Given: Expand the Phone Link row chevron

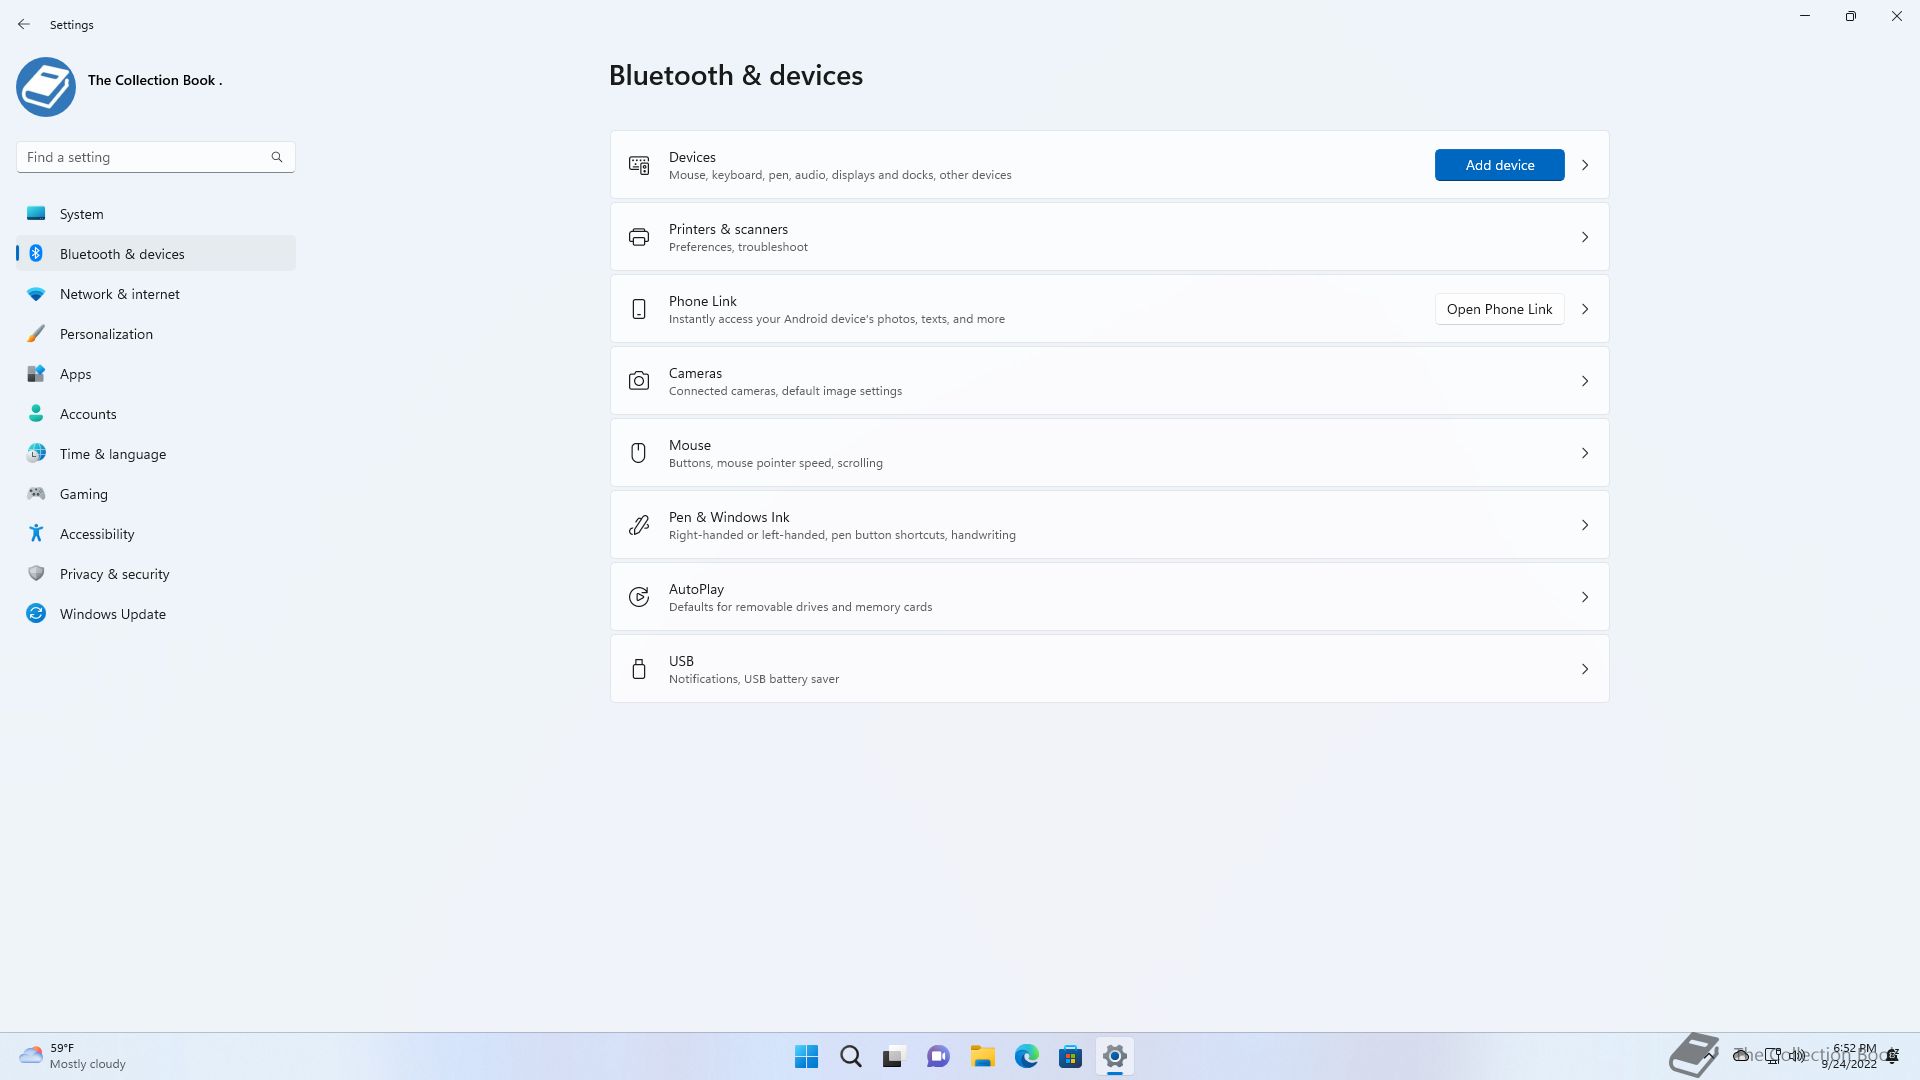Looking at the screenshot, I should point(1585,309).
